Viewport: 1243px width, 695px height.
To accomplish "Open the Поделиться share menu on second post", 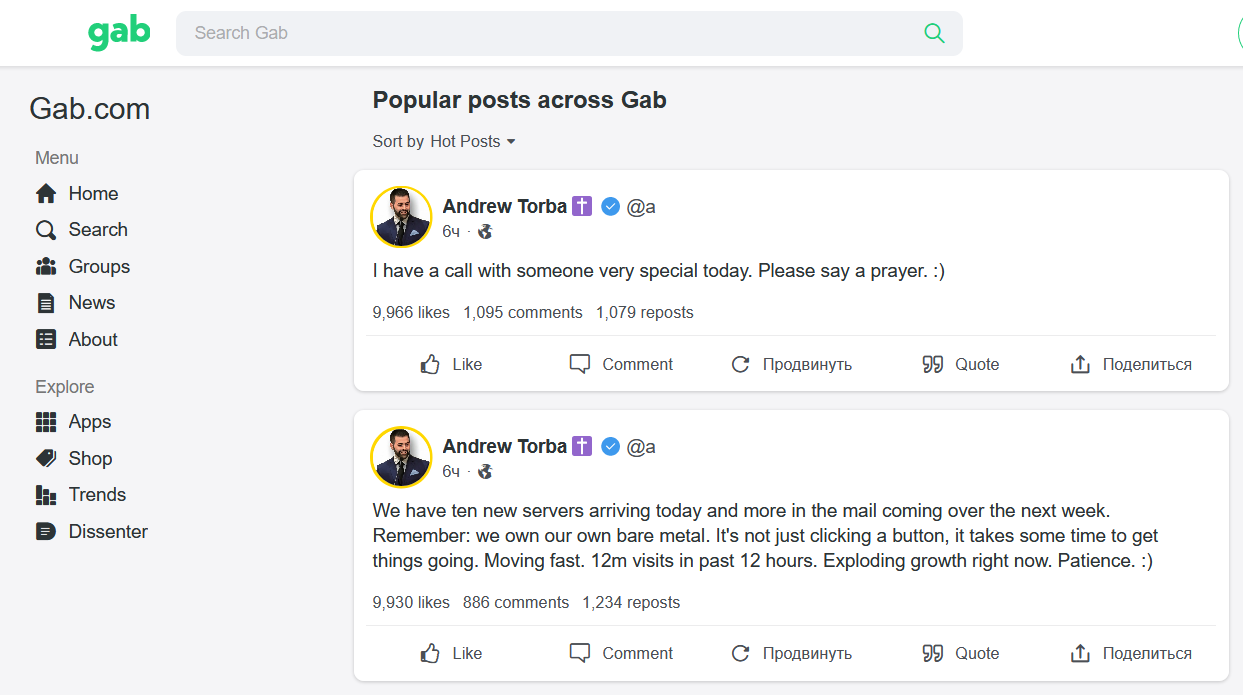I will click(x=1131, y=654).
